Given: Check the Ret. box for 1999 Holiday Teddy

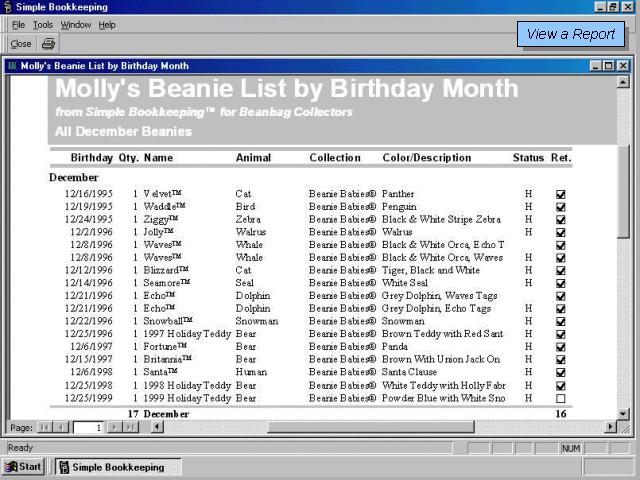Looking at the screenshot, I should pos(561,398).
